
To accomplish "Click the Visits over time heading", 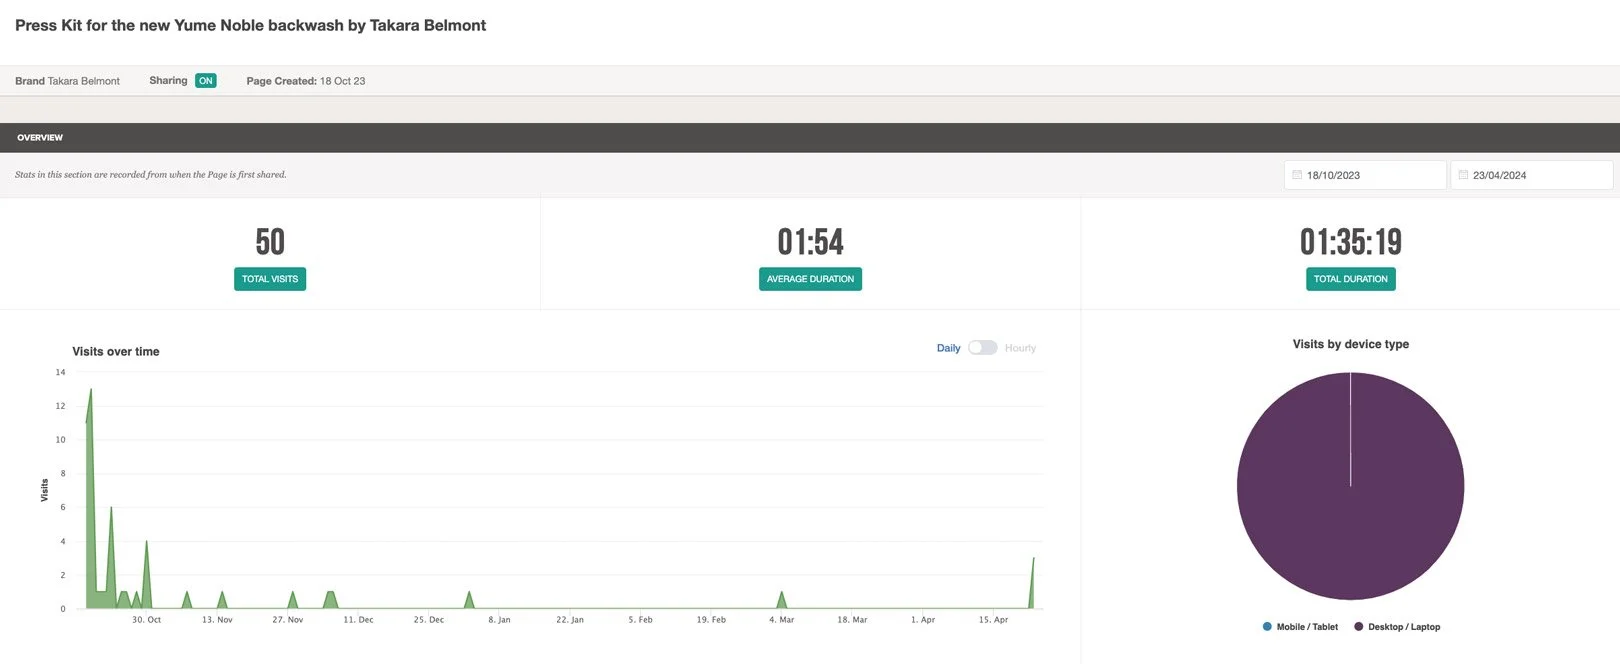I will (116, 352).
